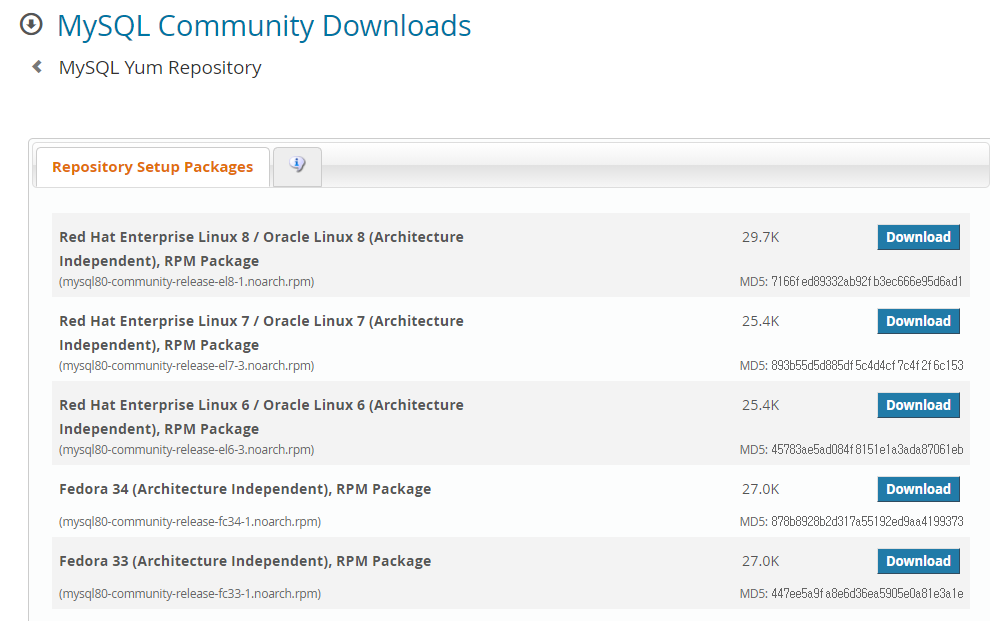Download the Fedora 34 RPM package
This screenshot has width=990, height=621.
pyautogui.click(x=918, y=489)
